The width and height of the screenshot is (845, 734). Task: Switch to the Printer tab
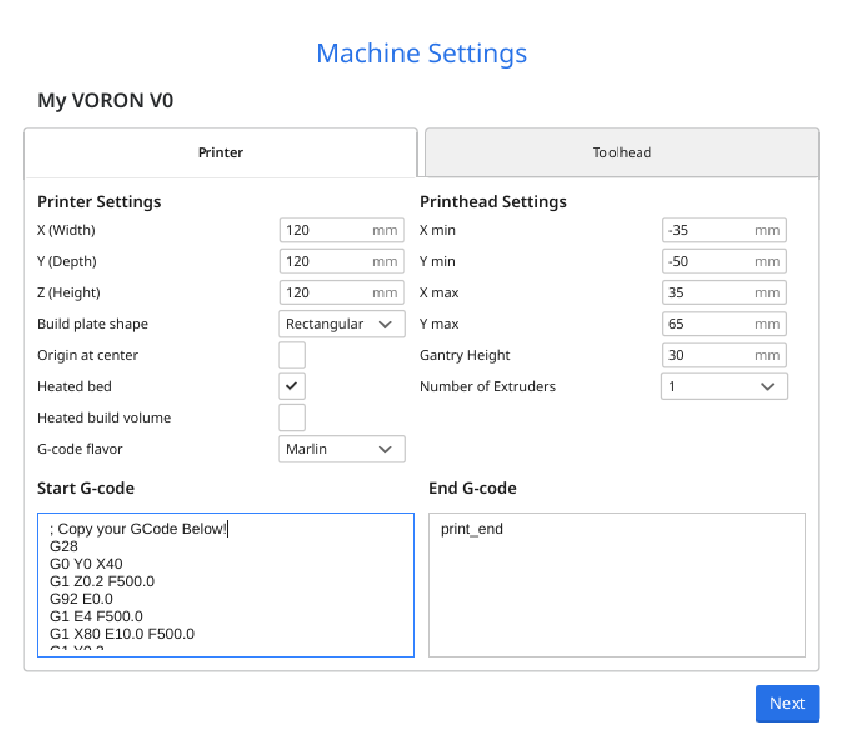point(220,152)
